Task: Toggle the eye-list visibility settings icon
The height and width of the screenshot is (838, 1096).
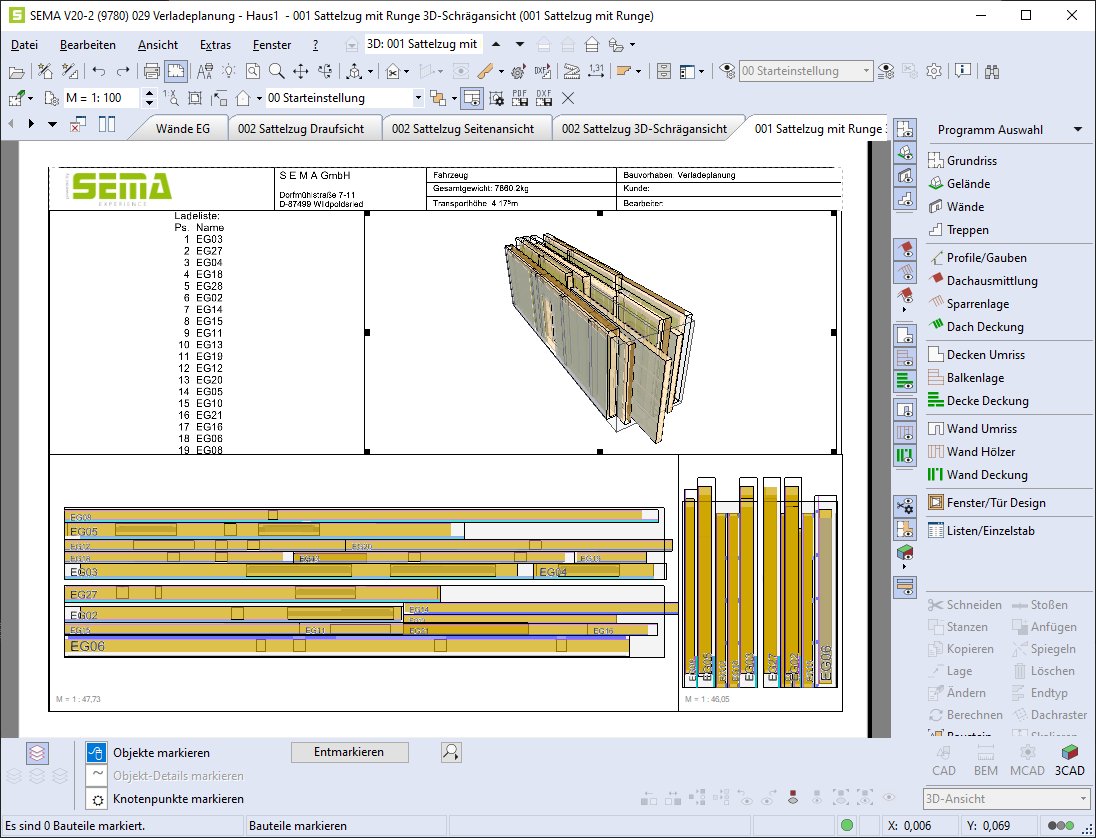Action: pos(886,71)
